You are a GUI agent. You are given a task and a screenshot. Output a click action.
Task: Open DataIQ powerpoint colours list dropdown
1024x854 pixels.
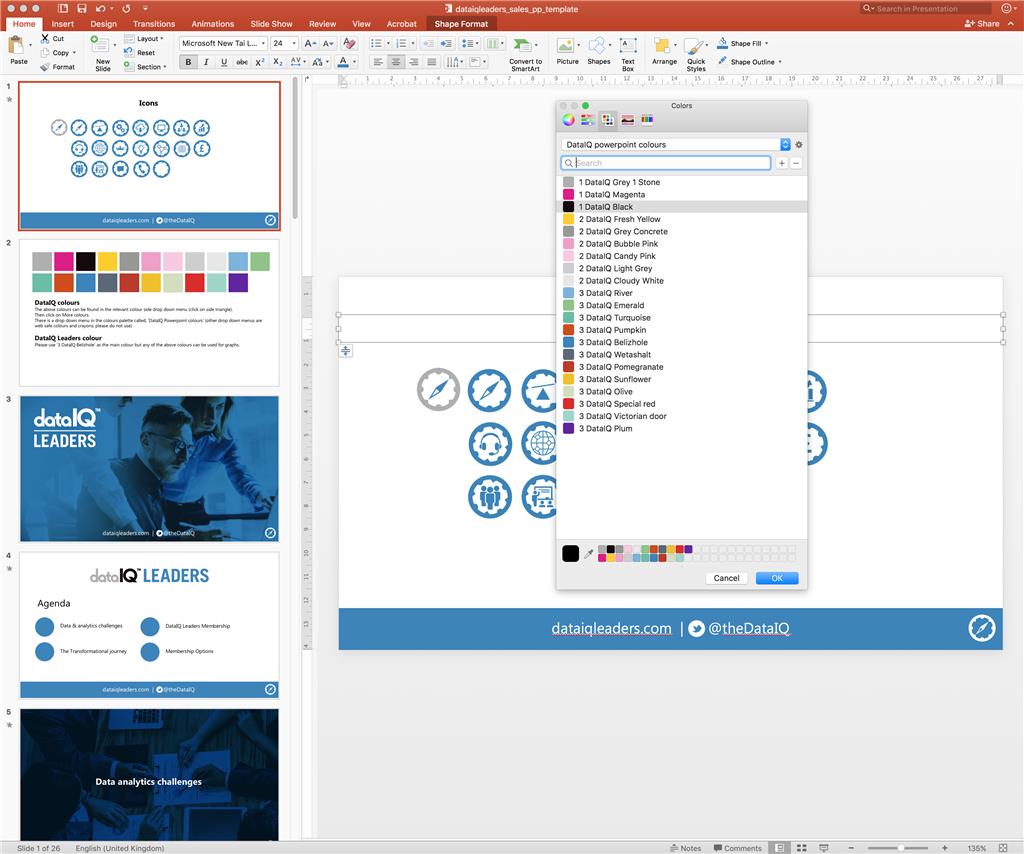785,145
